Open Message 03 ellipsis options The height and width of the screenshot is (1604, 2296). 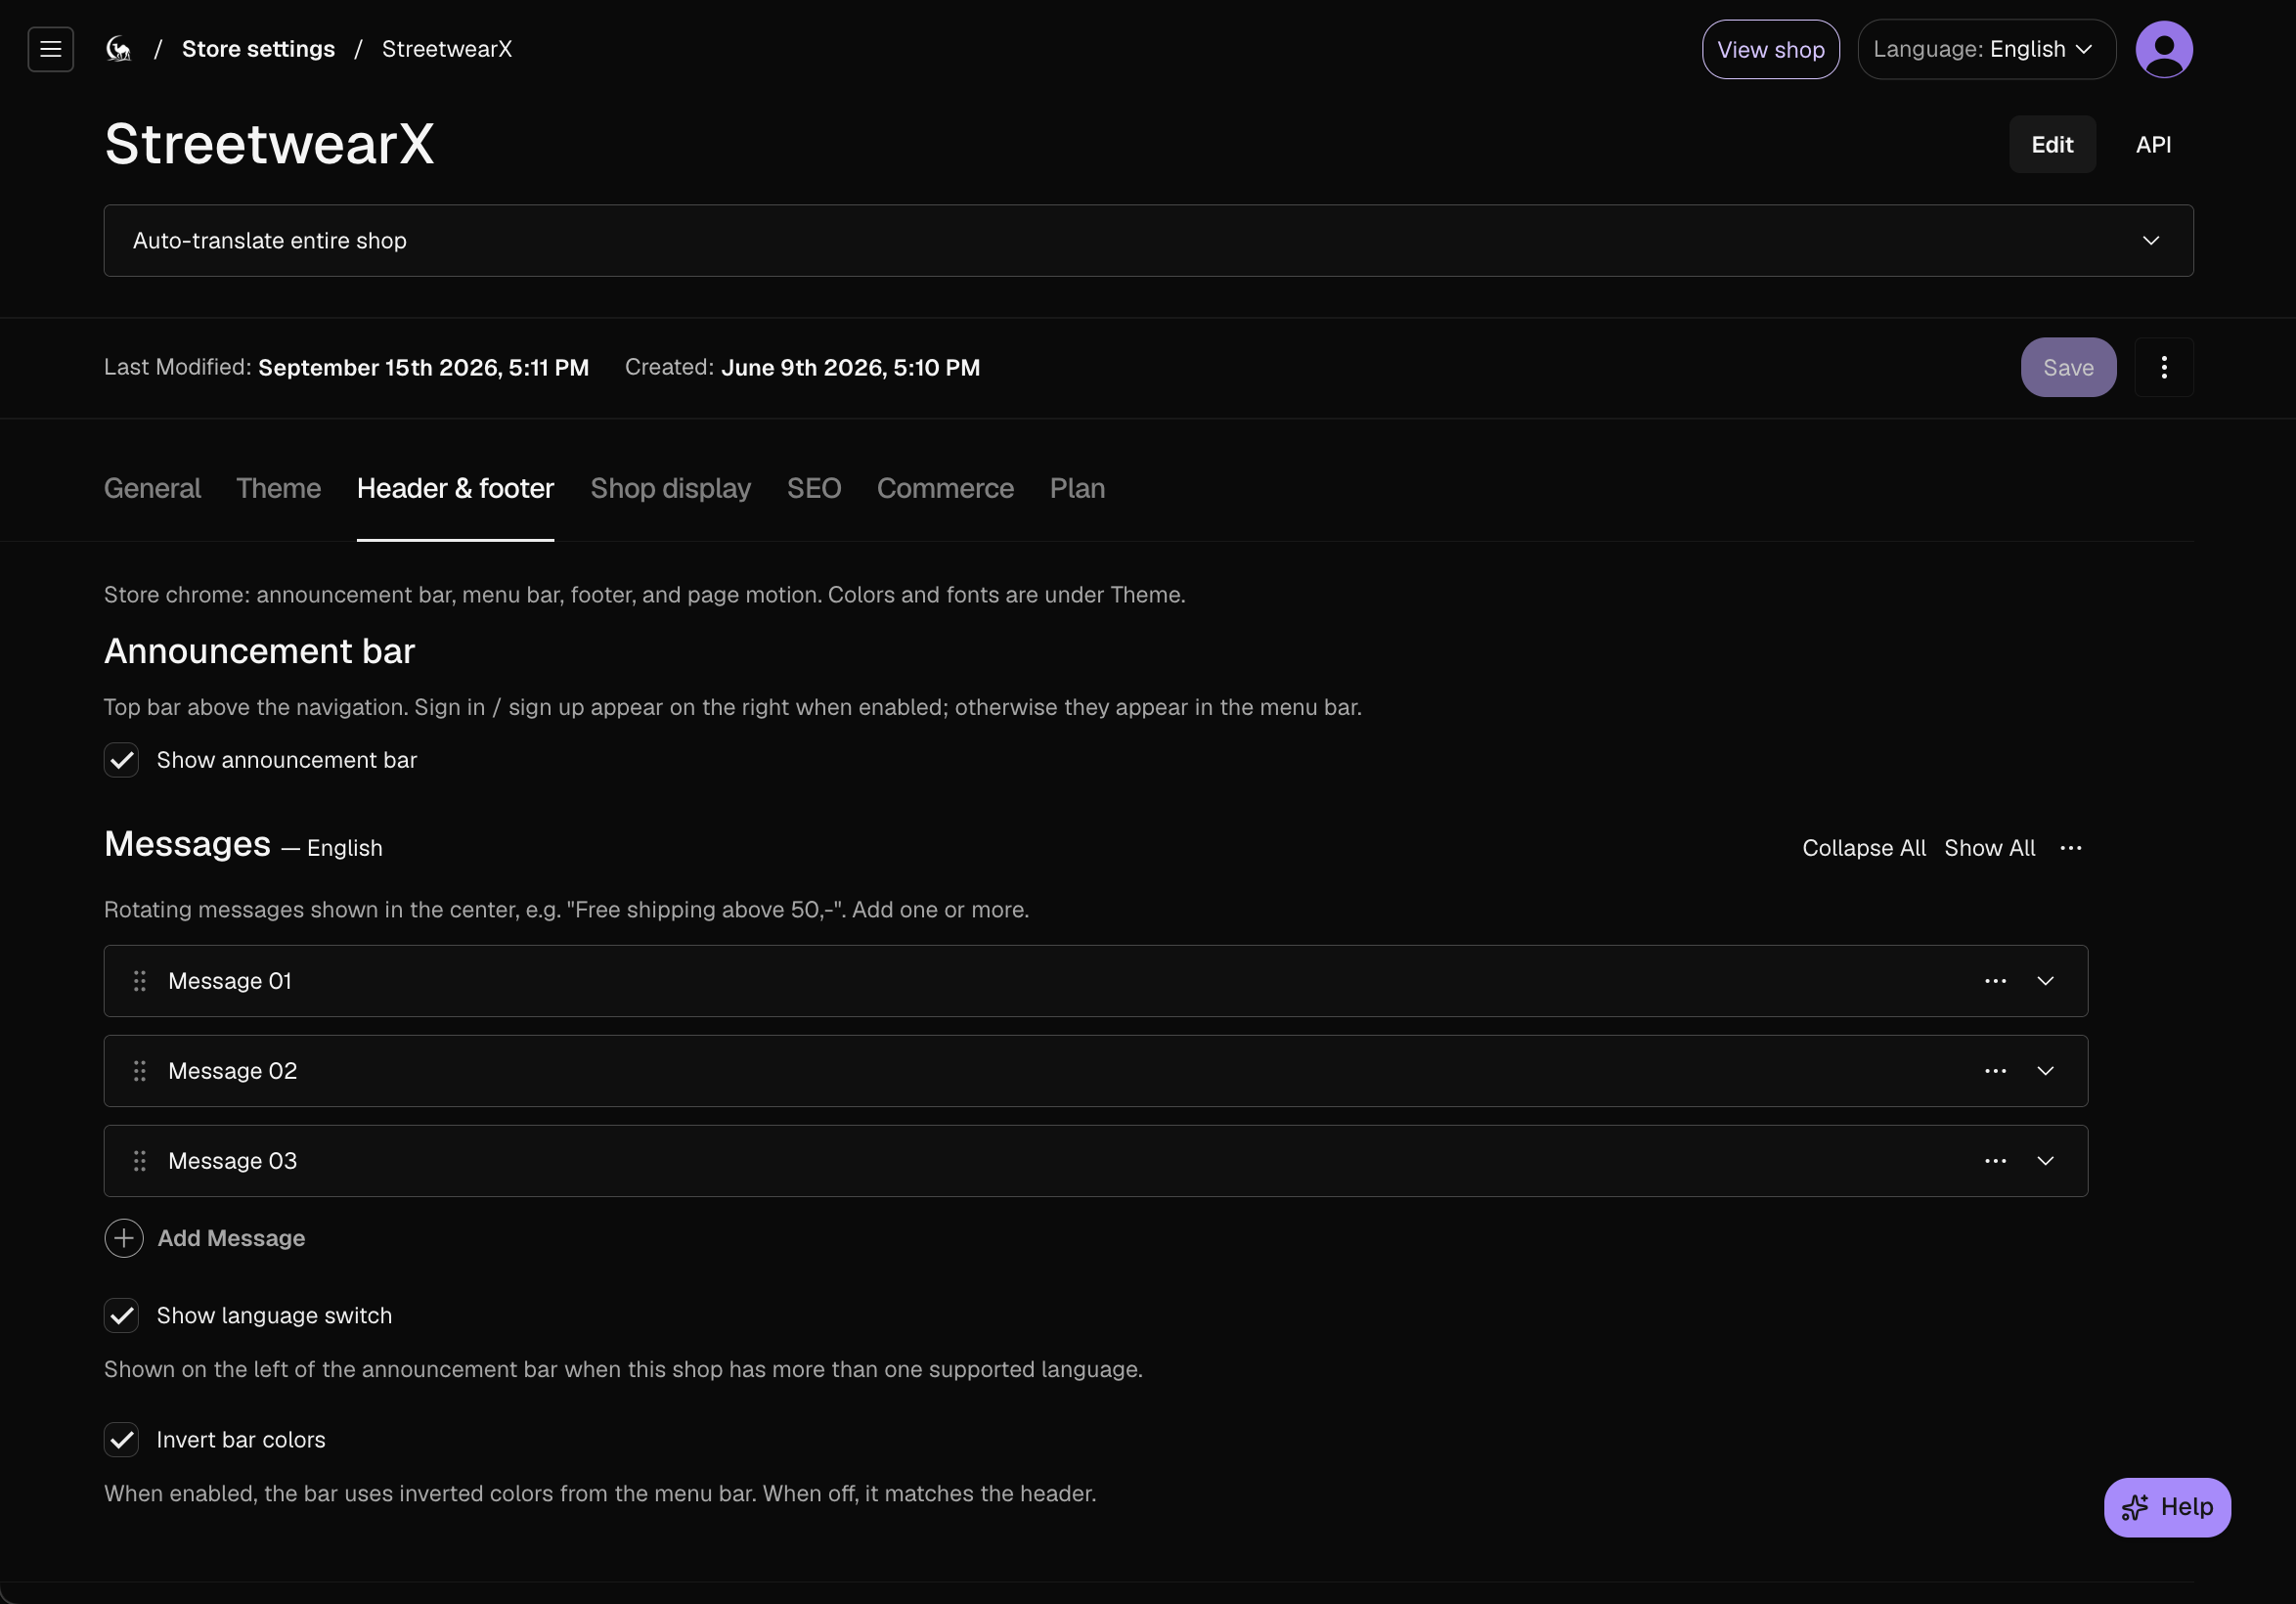pos(1995,1161)
